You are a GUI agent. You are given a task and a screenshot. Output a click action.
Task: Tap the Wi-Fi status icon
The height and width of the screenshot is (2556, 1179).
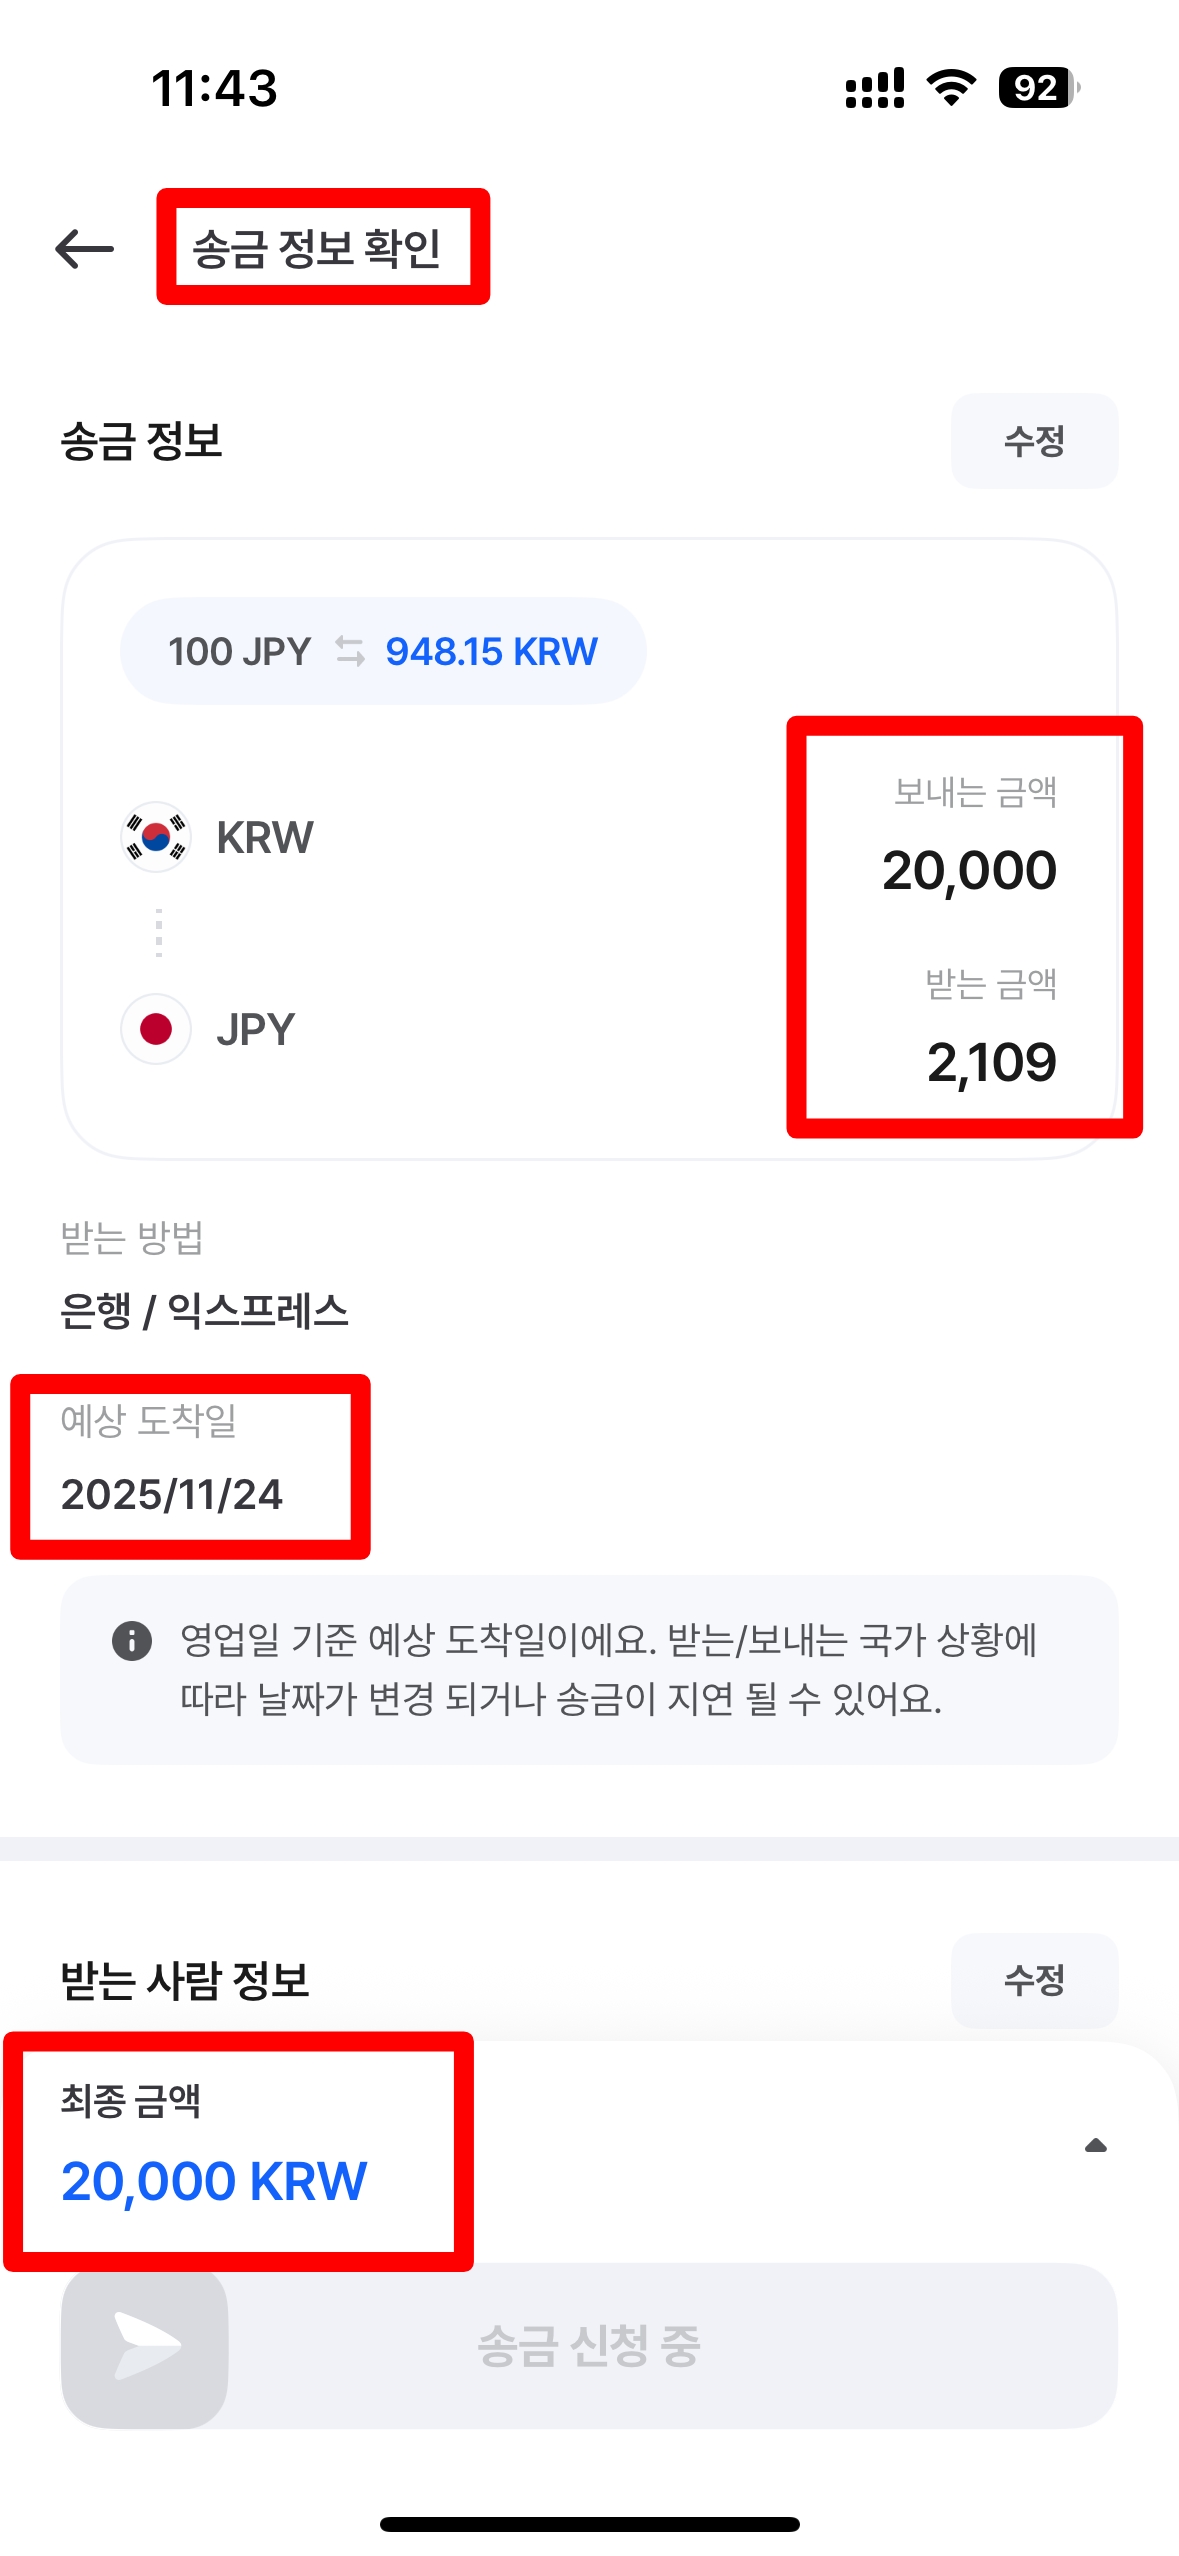tap(951, 88)
